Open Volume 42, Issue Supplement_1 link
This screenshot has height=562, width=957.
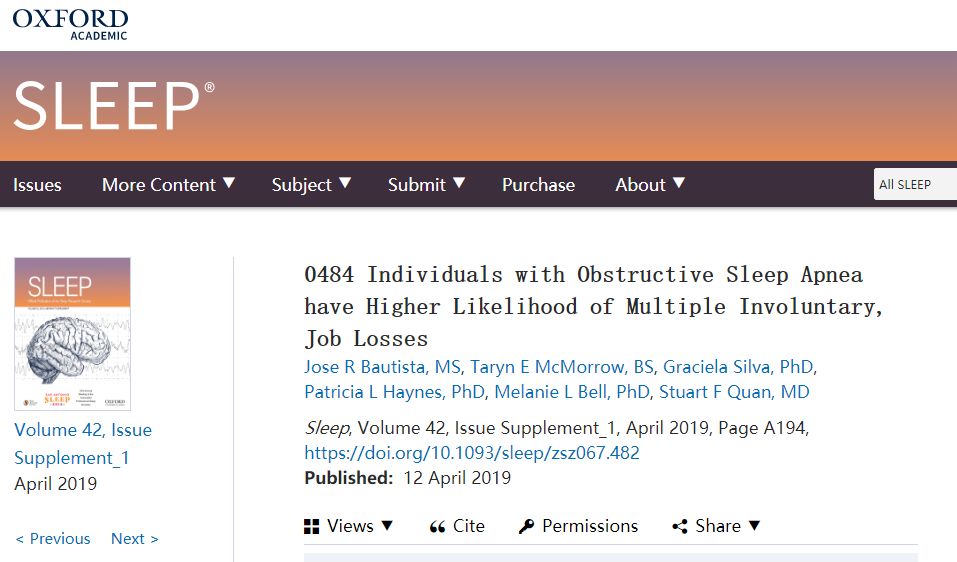point(83,444)
